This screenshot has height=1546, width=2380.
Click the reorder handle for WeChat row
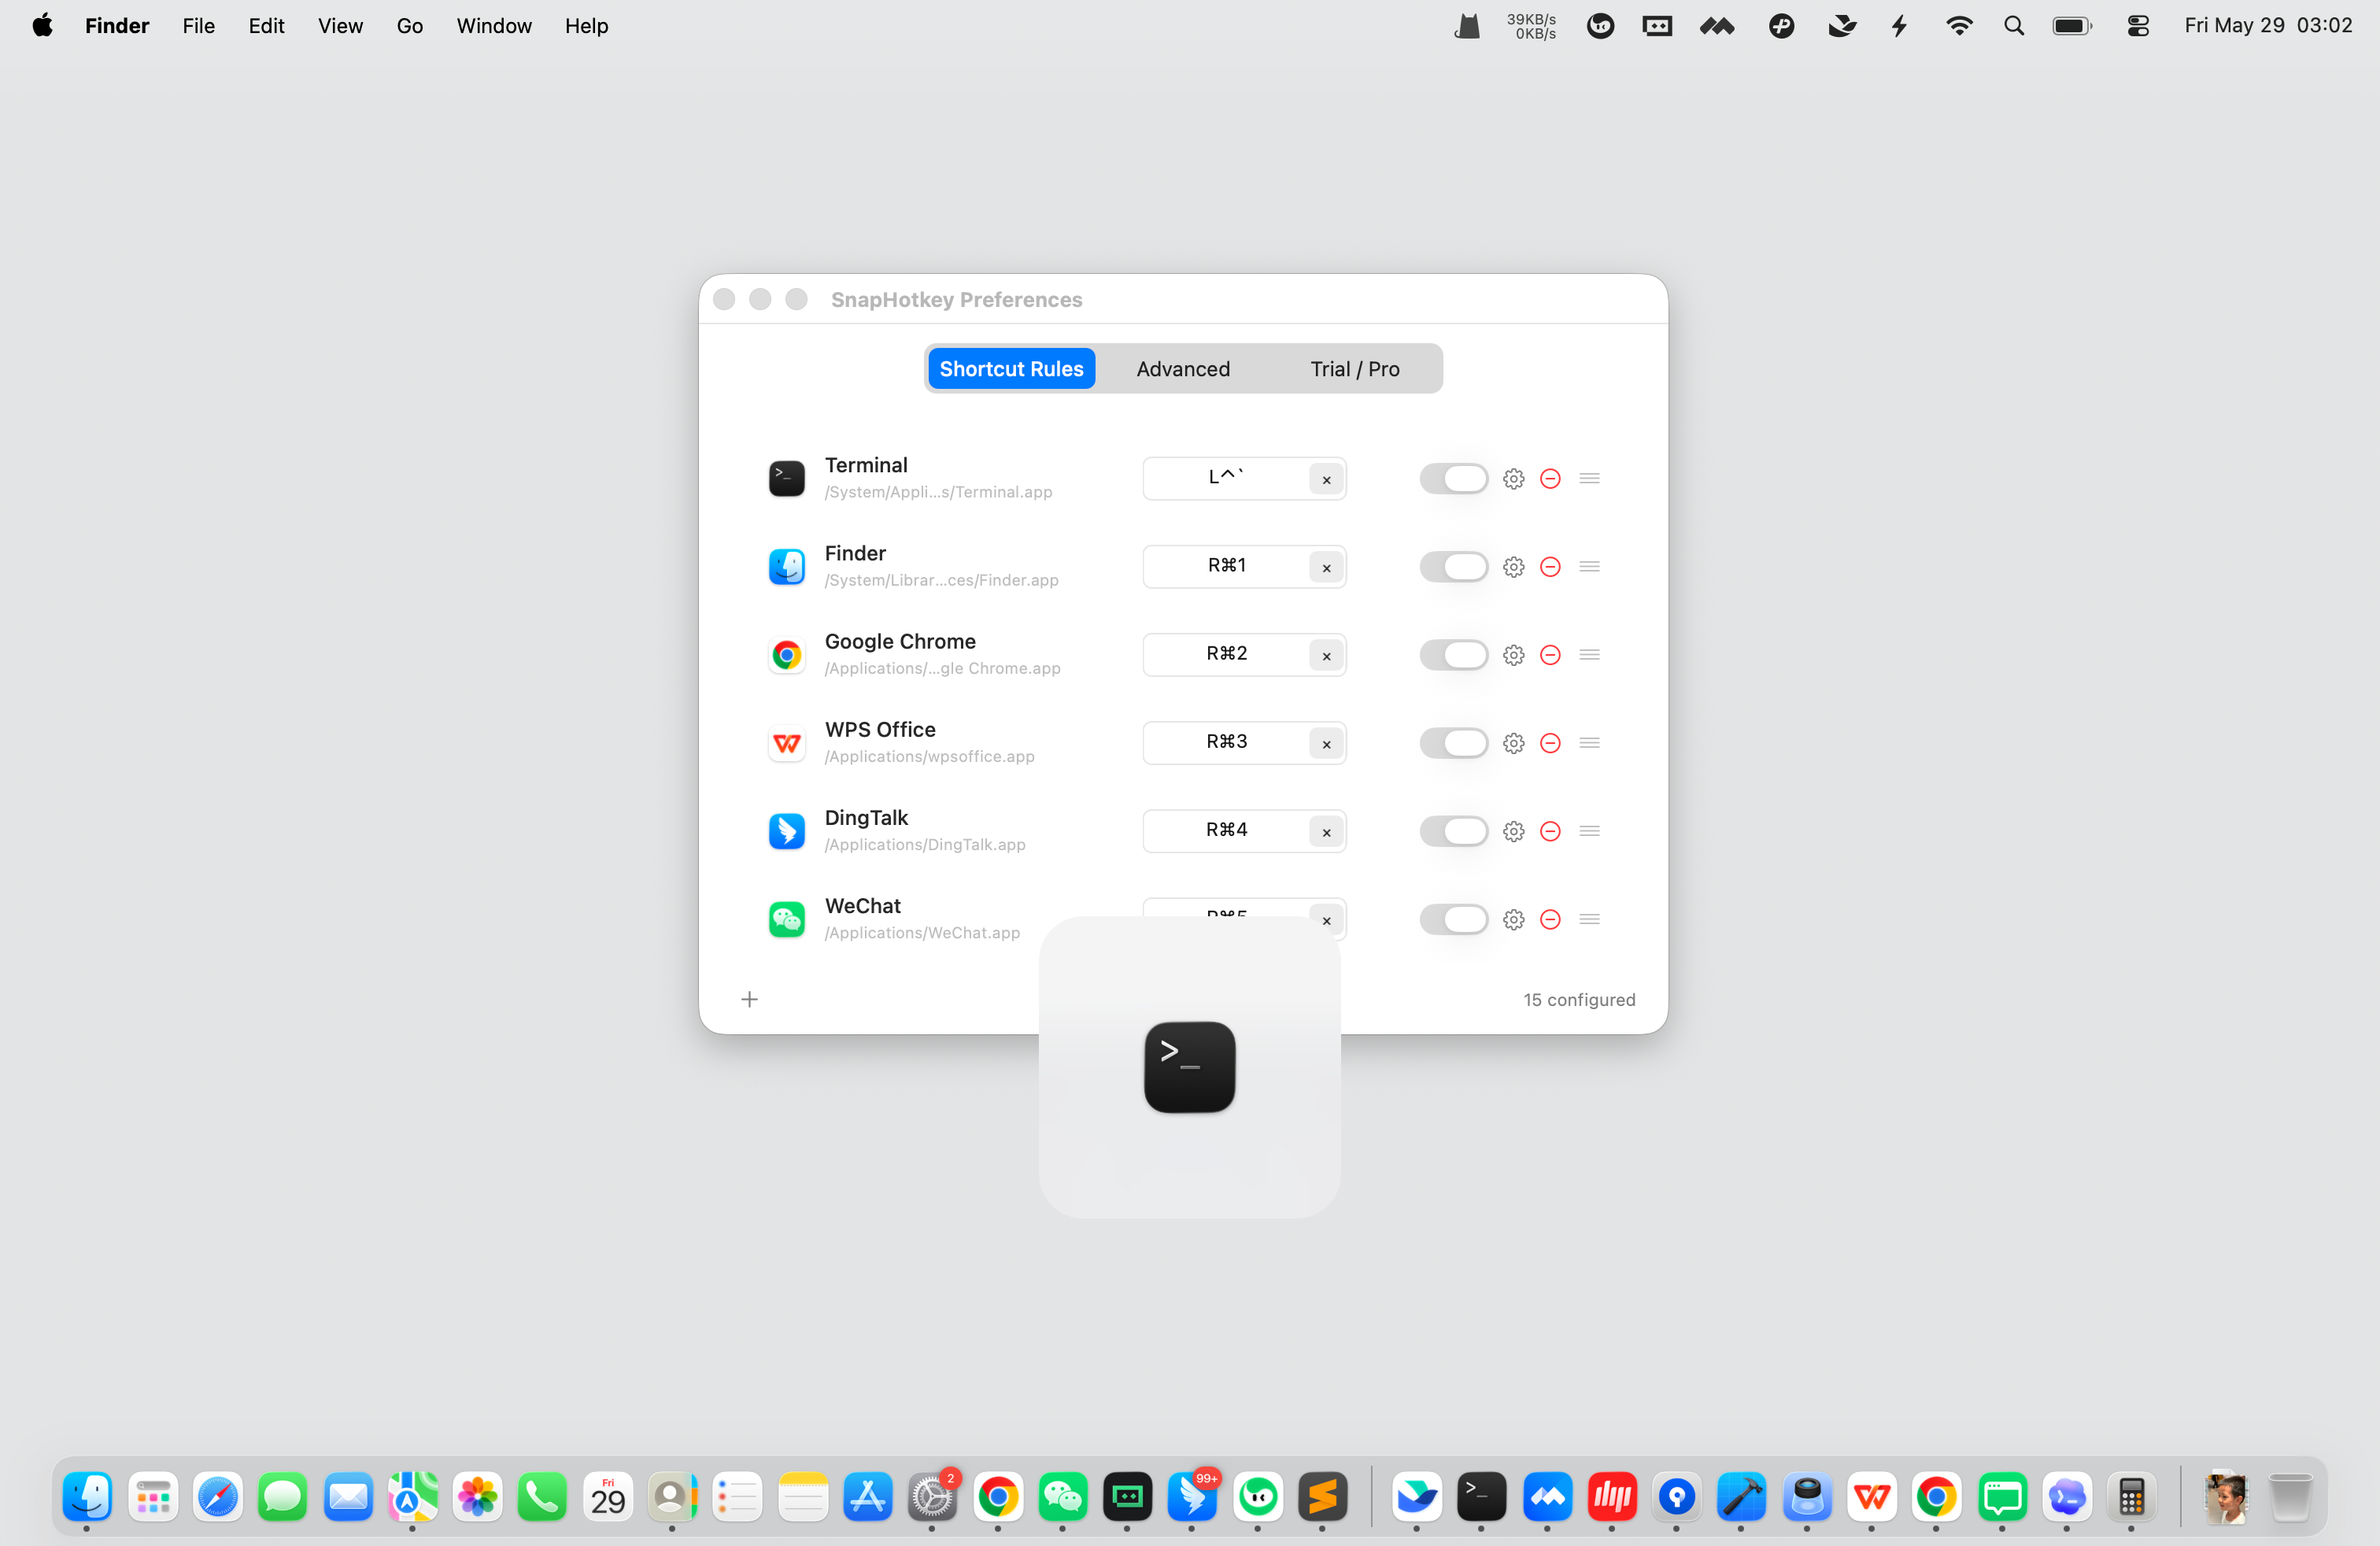(1589, 919)
